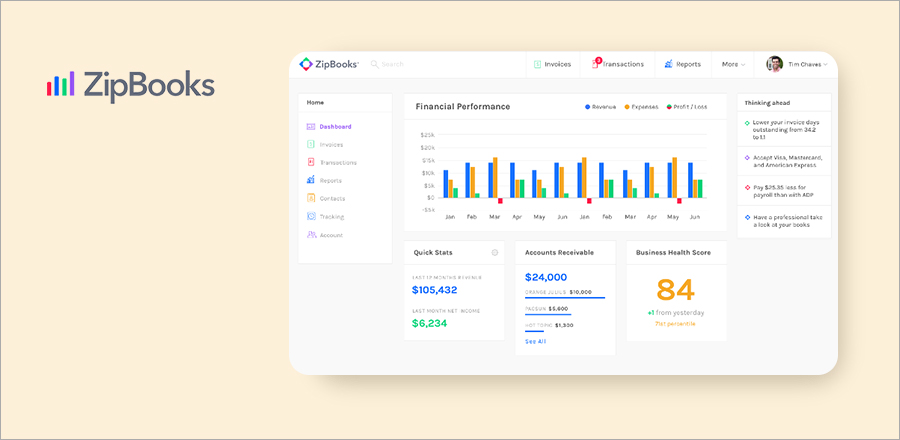Click the Reports sidebar icon
Viewport: 900px width, 440px height.
[x=311, y=180]
